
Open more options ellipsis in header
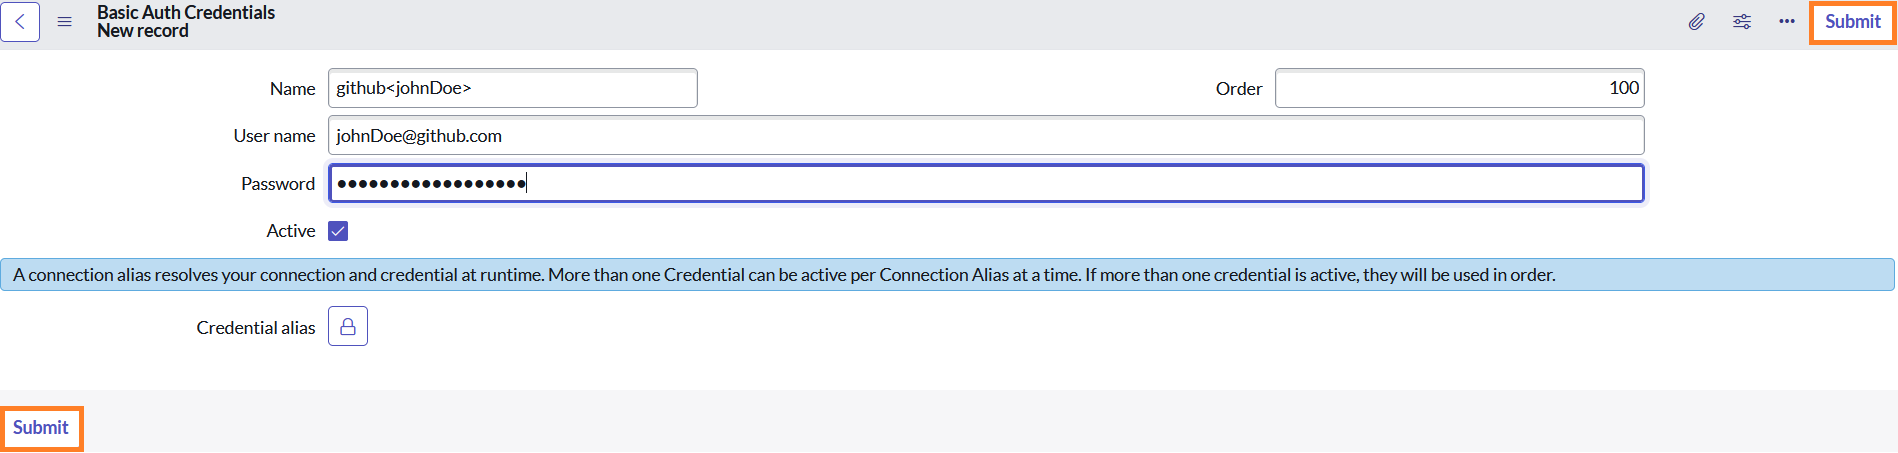coord(1787,22)
